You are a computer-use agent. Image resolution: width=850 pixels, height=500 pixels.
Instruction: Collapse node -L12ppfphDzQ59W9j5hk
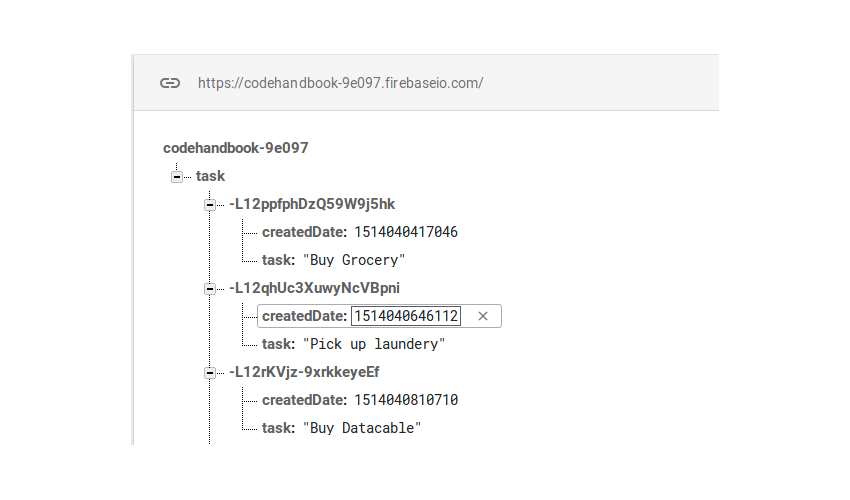[x=210, y=205]
